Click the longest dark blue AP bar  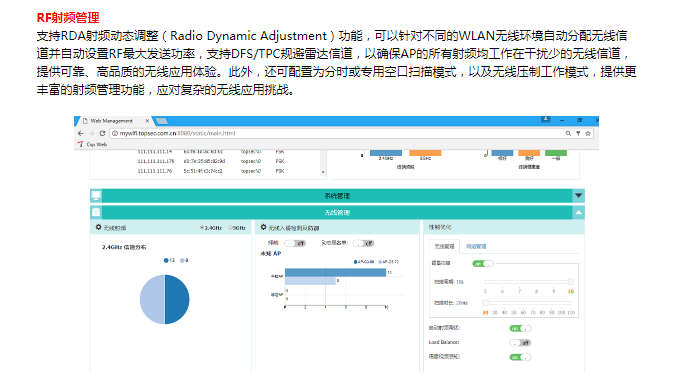point(335,273)
